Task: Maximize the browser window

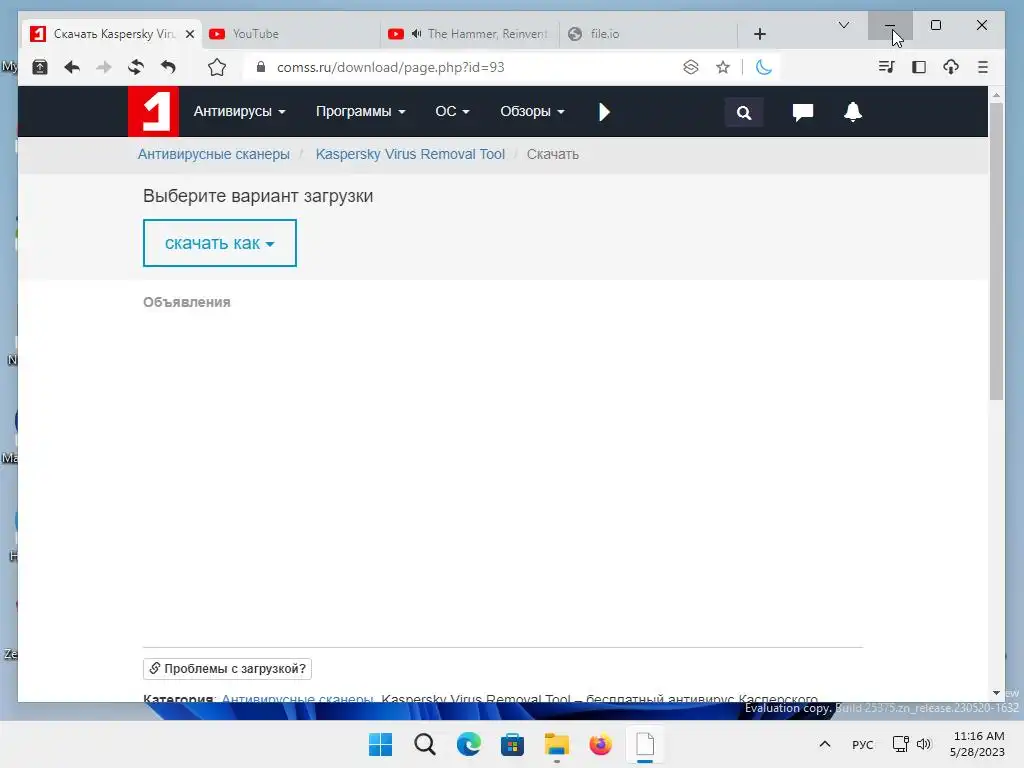Action: tap(936, 25)
